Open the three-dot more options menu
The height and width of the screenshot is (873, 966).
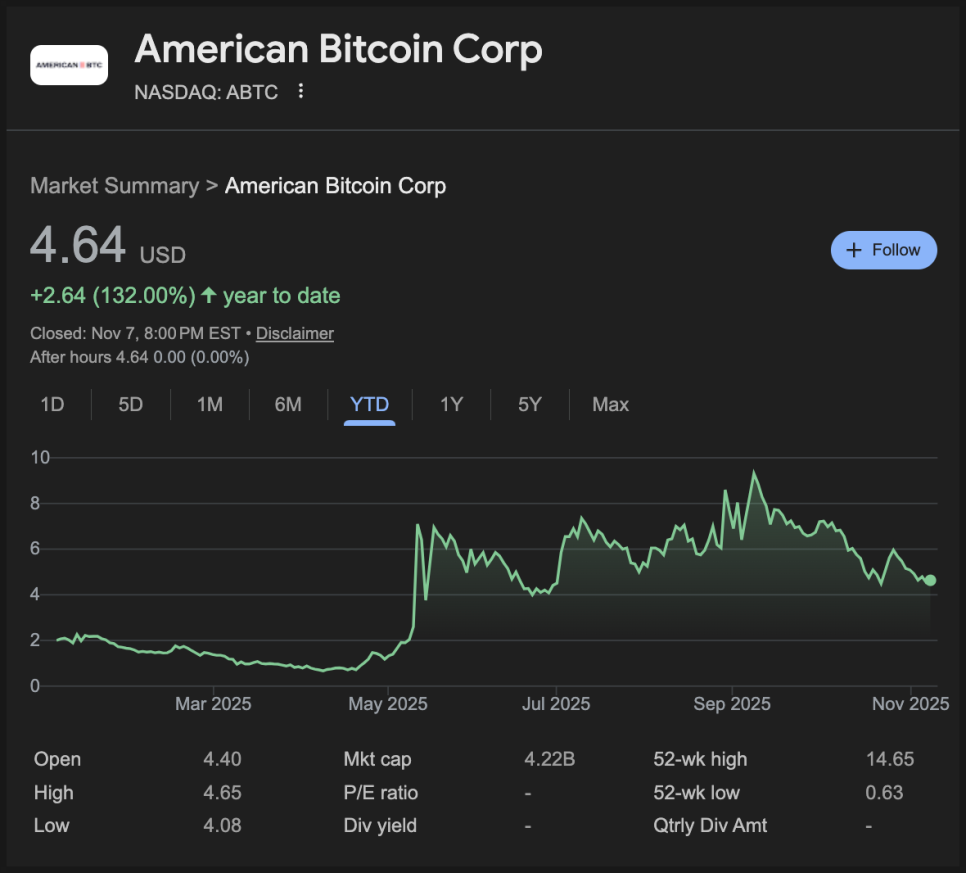click(300, 92)
